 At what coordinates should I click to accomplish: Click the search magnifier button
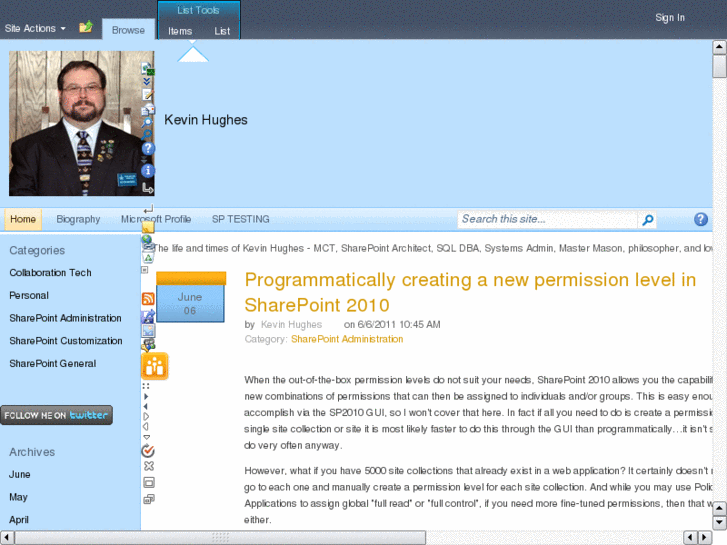(648, 219)
